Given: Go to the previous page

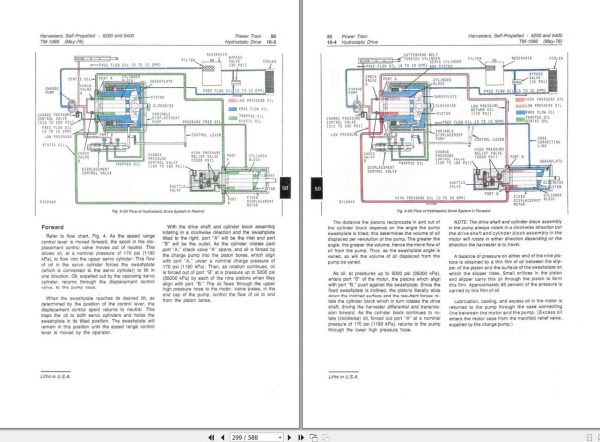Looking at the screenshot, I should (222, 437).
